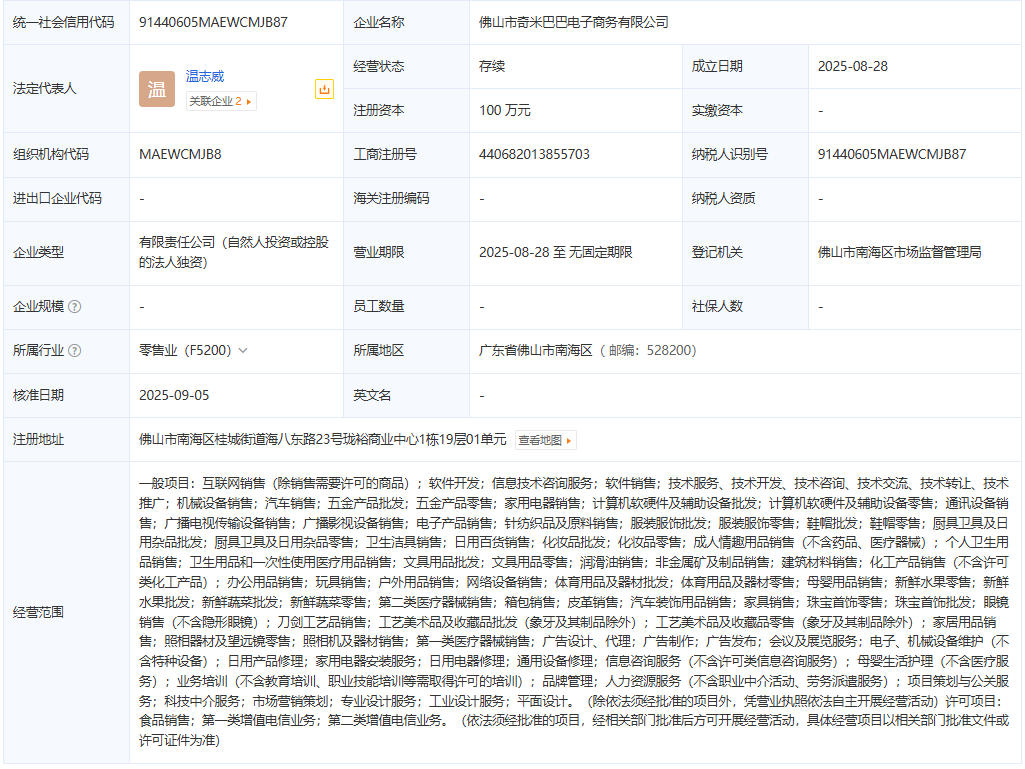Click the 登记机关 value 佛山市南海区市场监督管理局
The height and width of the screenshot is (769, 1025).
tap(899, 252)
